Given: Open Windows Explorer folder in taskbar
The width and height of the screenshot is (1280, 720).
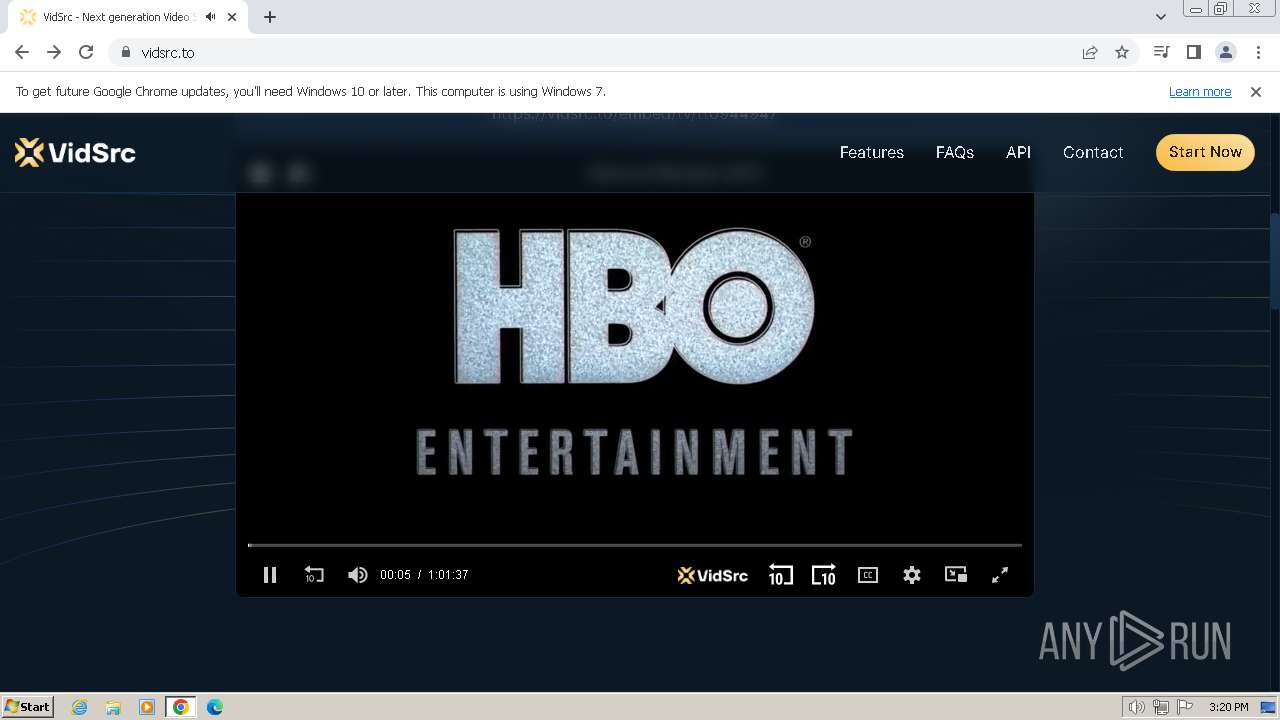Looking at the screenshot, I should (113, 707).
